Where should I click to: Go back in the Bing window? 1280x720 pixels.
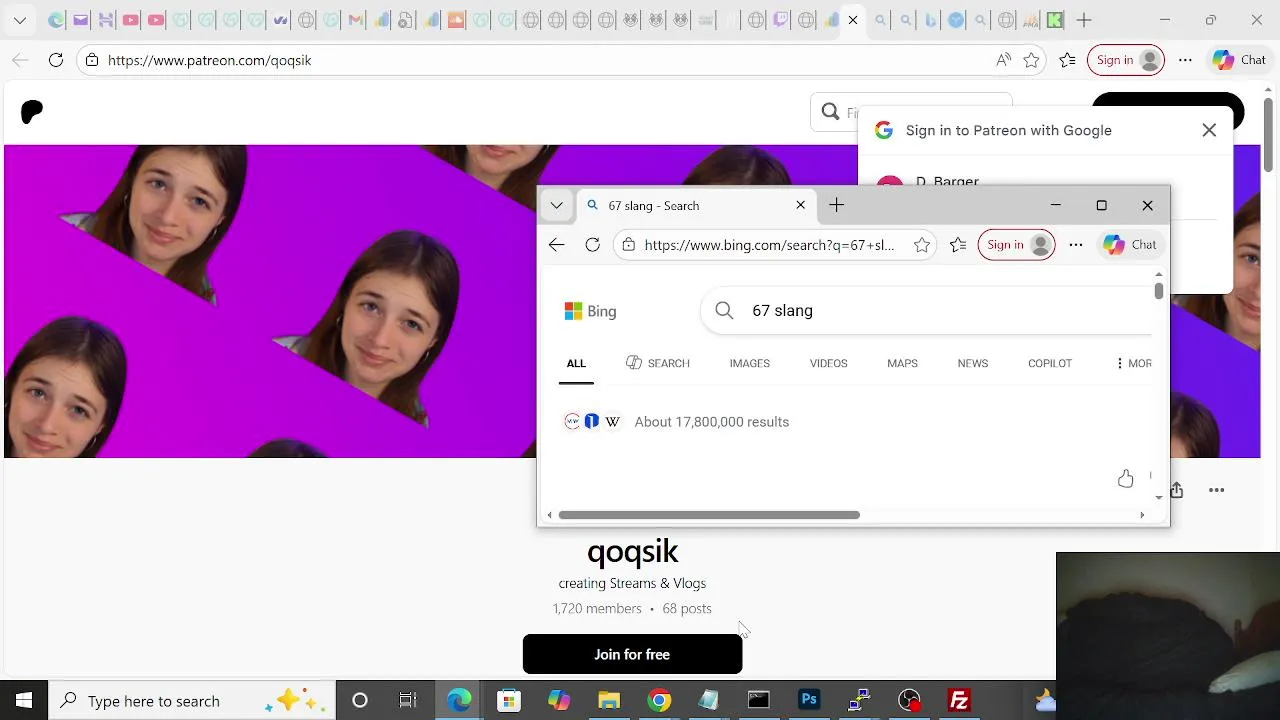pos(556,245)
